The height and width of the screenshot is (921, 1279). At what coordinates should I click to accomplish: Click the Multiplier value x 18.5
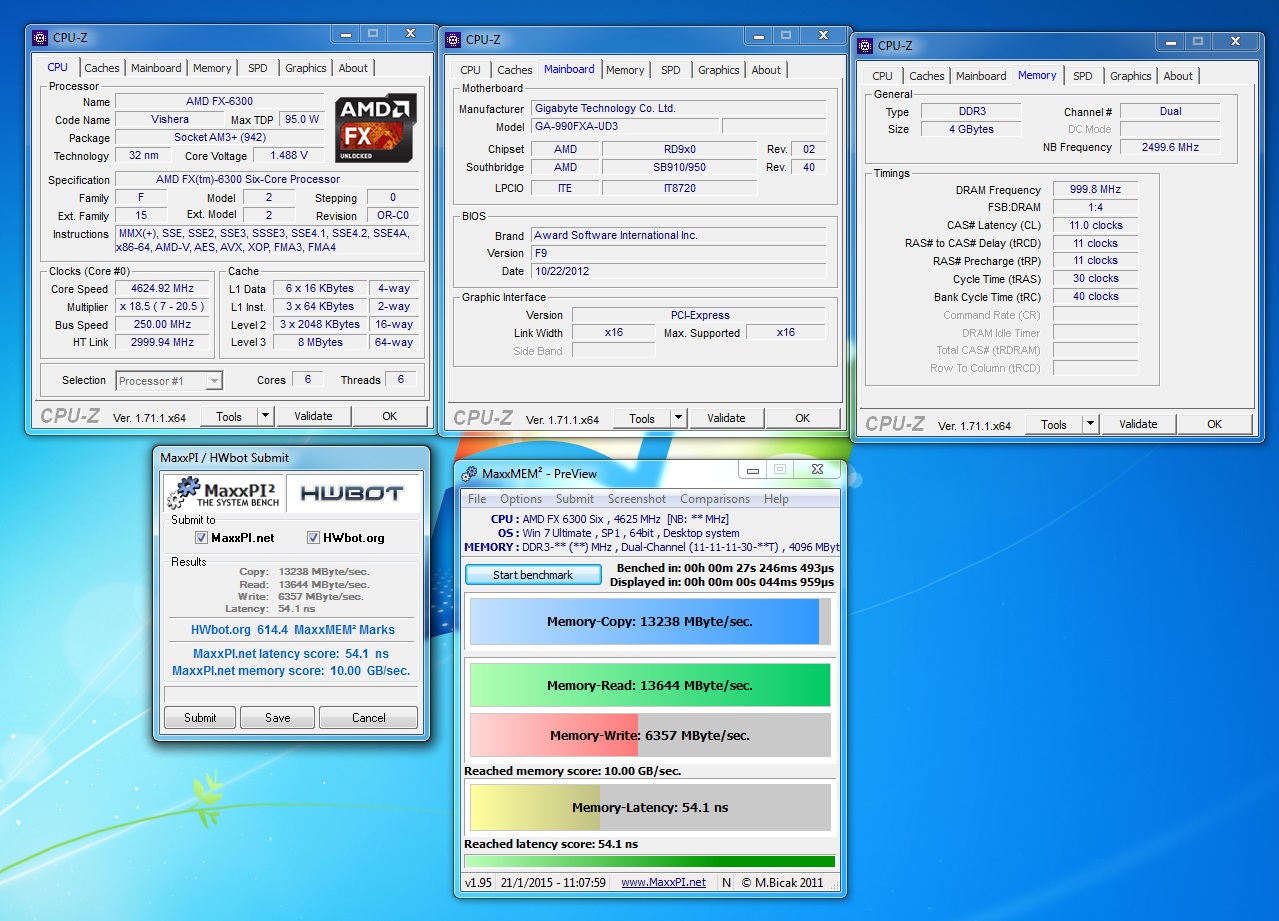(163, 307)
